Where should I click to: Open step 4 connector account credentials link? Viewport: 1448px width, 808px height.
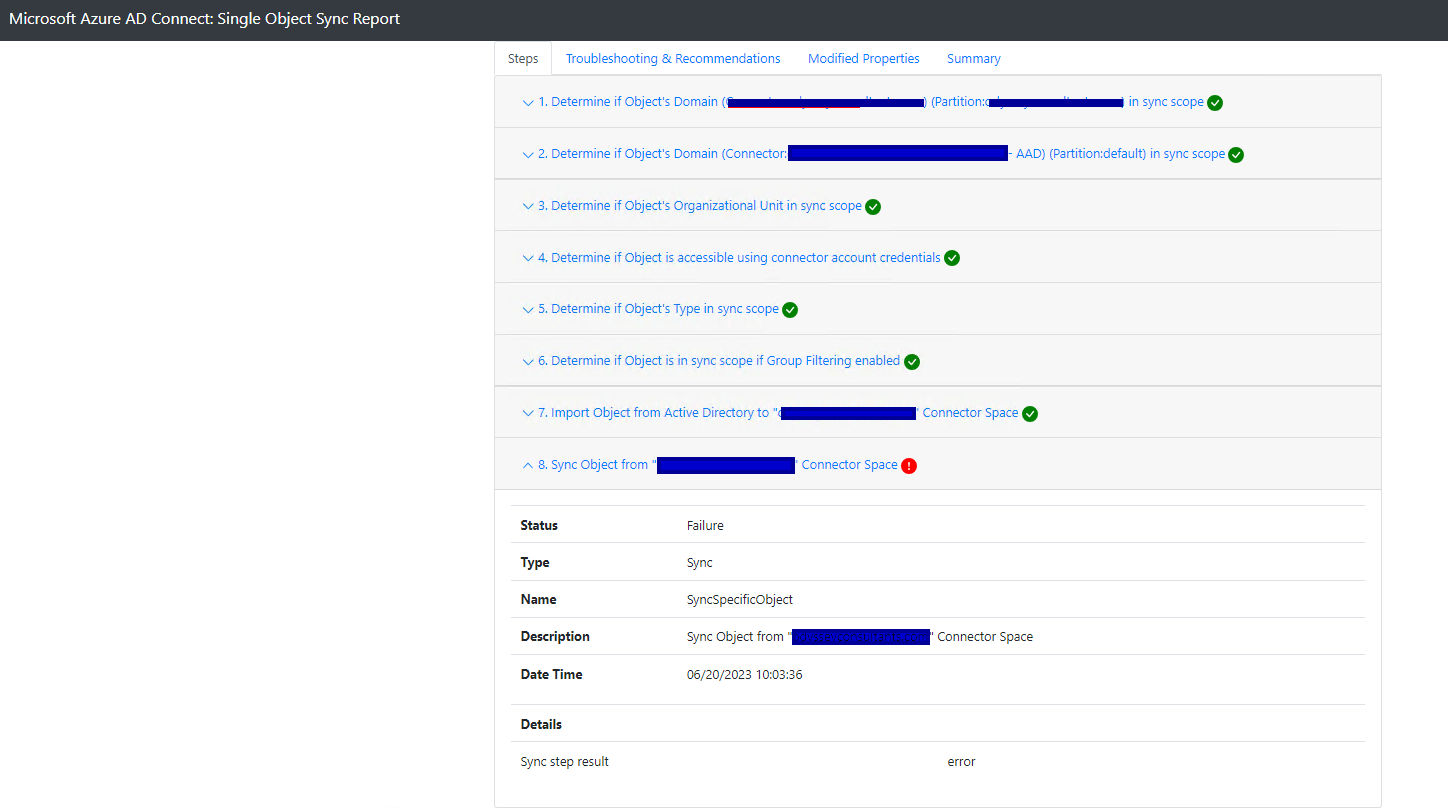740,257
